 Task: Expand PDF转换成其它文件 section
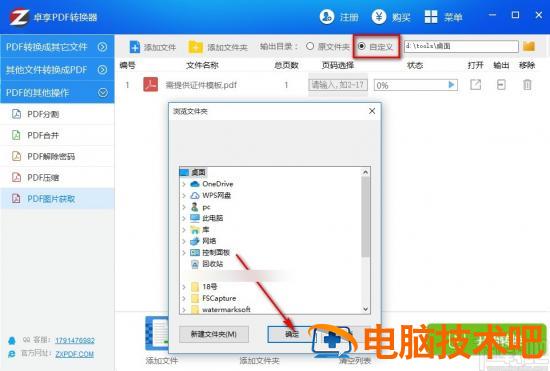[102, 47]
